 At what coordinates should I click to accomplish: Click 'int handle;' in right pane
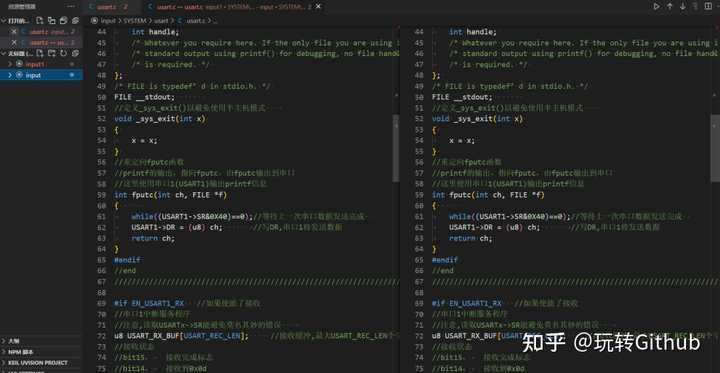pos(473,32)
